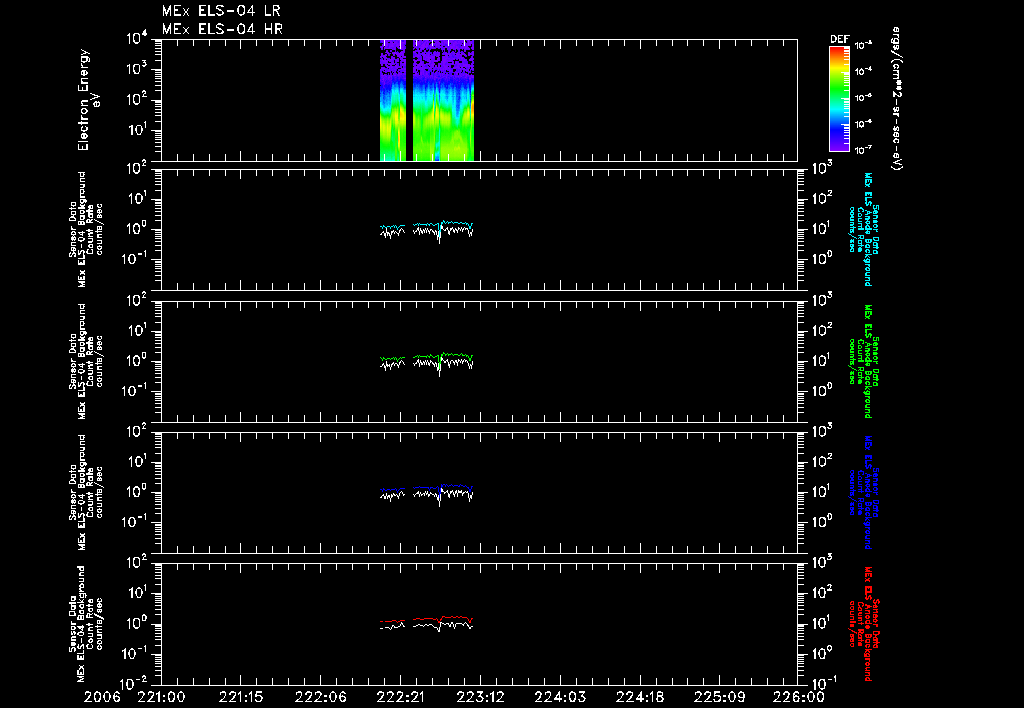Click the DEF rainbow color bar

click(x=839, y=99)
